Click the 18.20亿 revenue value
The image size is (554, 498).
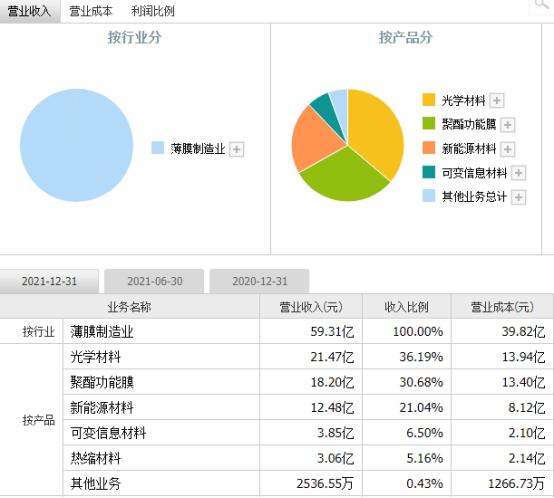(x=332, y=382)
